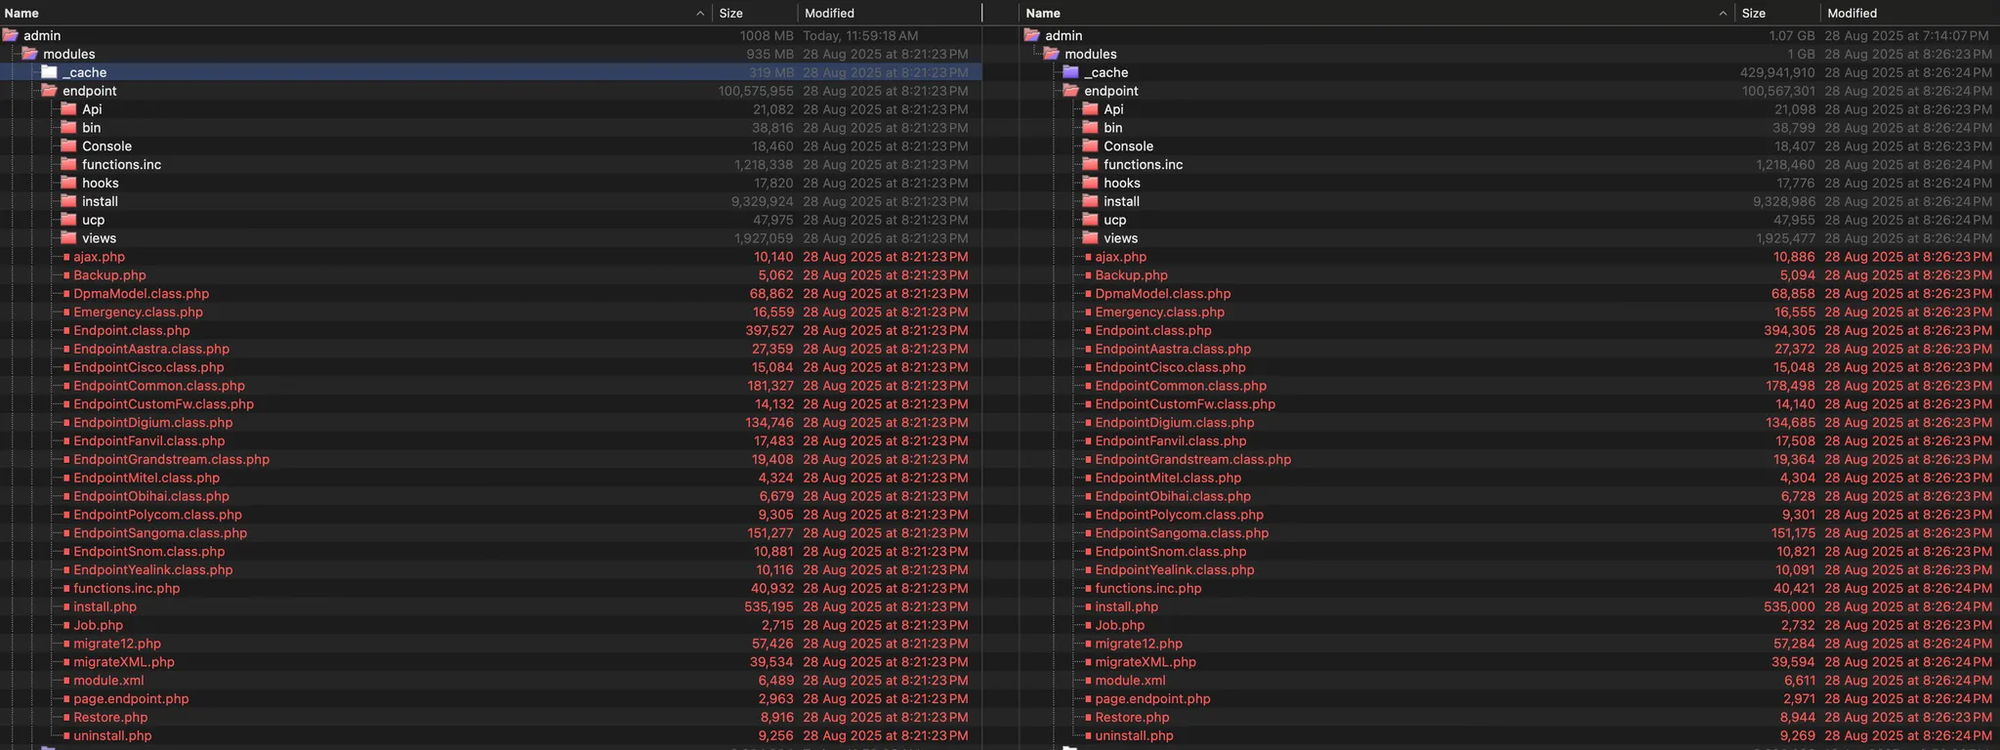
Task: Select Job.php in the right pane
Action: 1120,625
